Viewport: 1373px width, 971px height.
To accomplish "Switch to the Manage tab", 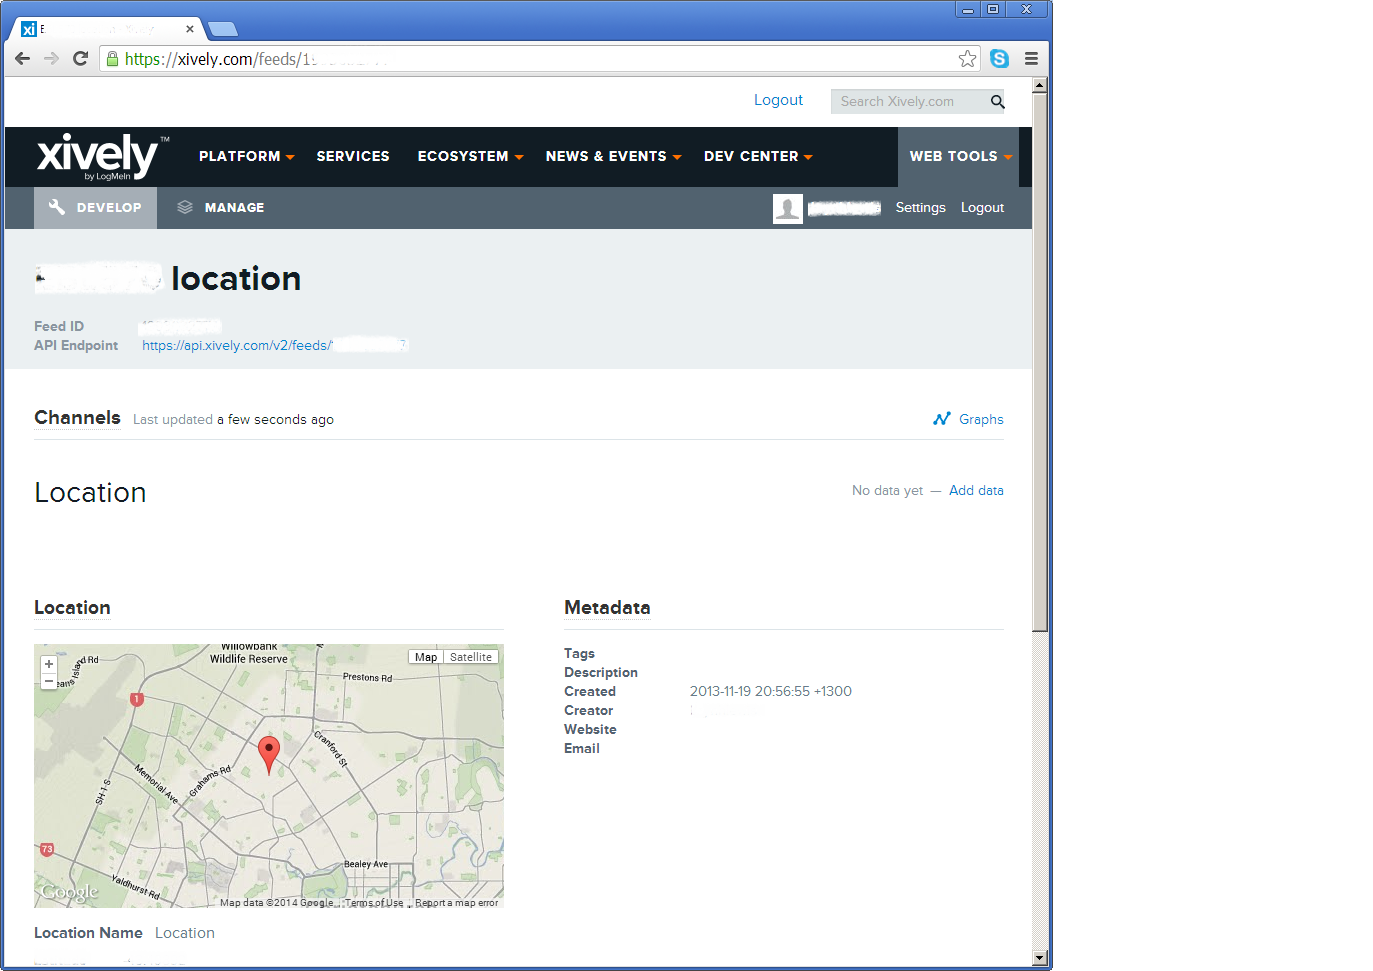I will pos(221,208).
